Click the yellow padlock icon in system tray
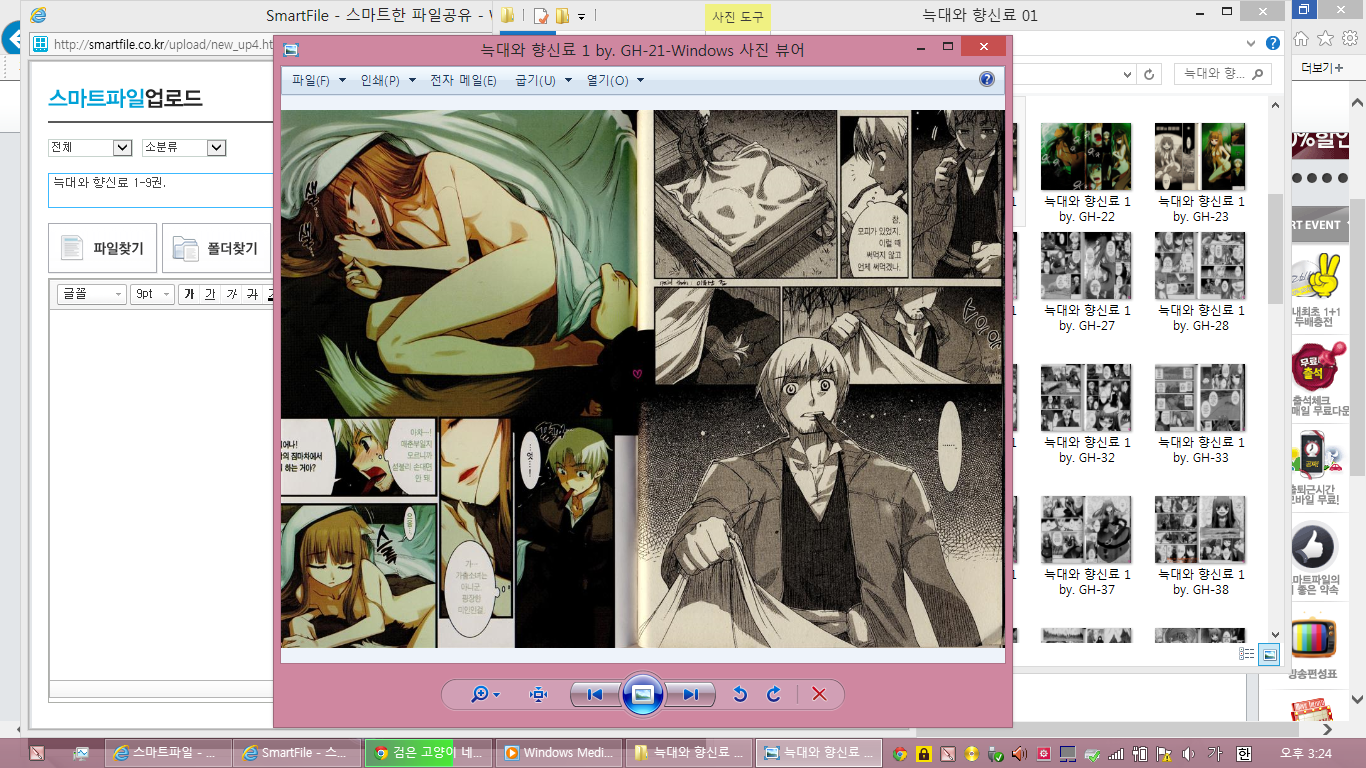Screen dimensions: 1366x768 pyautogui.click(x=924, y=754)
